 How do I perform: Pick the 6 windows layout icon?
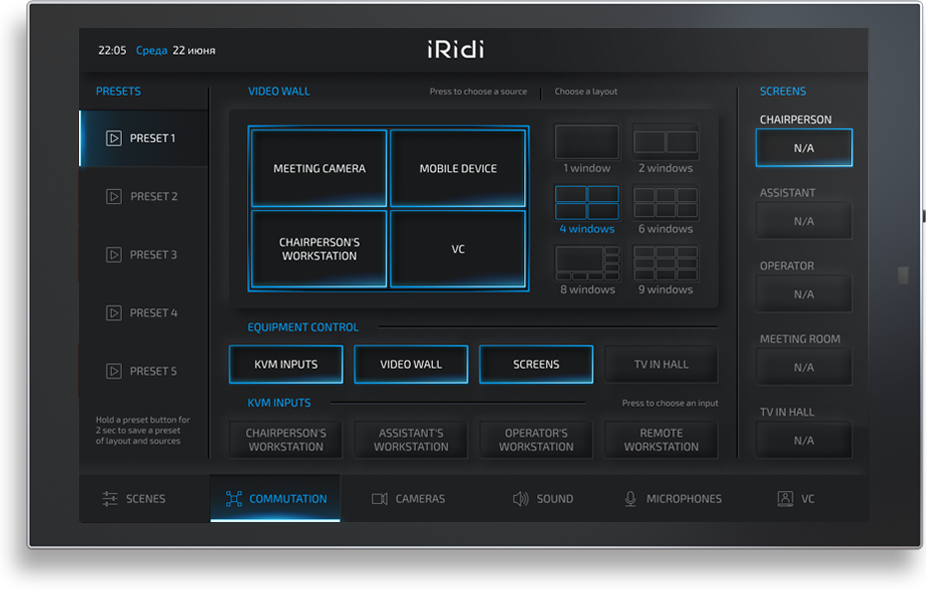(x=665, y=203)
